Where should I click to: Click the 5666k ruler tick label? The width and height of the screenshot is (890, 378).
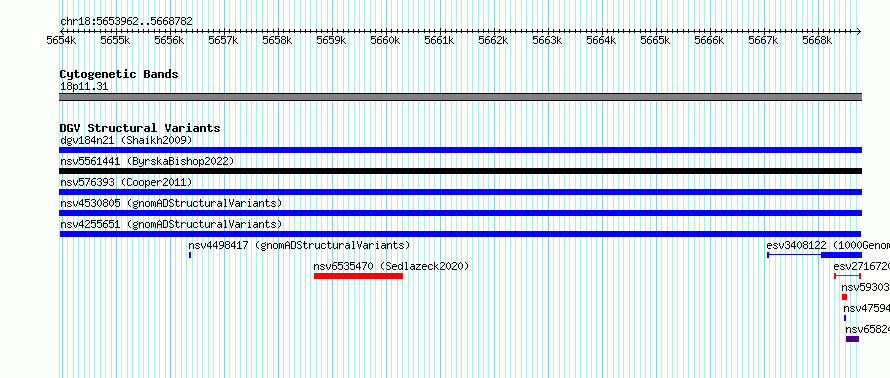pyautogui.click(x=710, y=41)
